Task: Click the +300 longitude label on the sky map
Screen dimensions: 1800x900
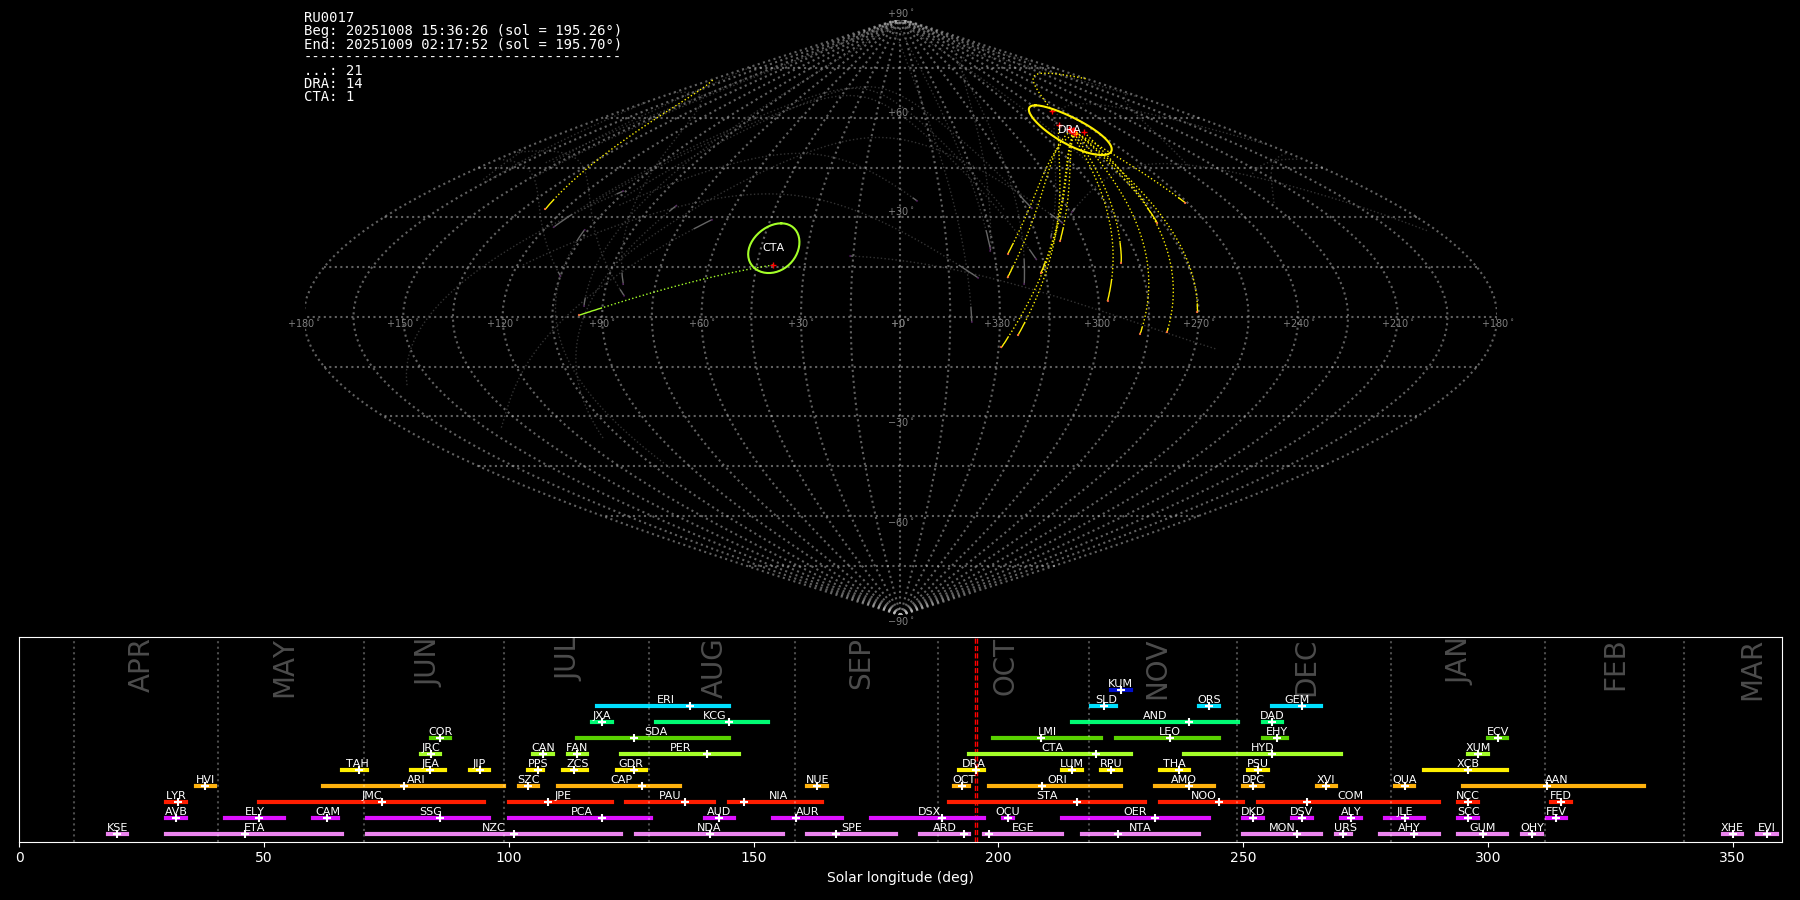Action: coord(1097,324)
